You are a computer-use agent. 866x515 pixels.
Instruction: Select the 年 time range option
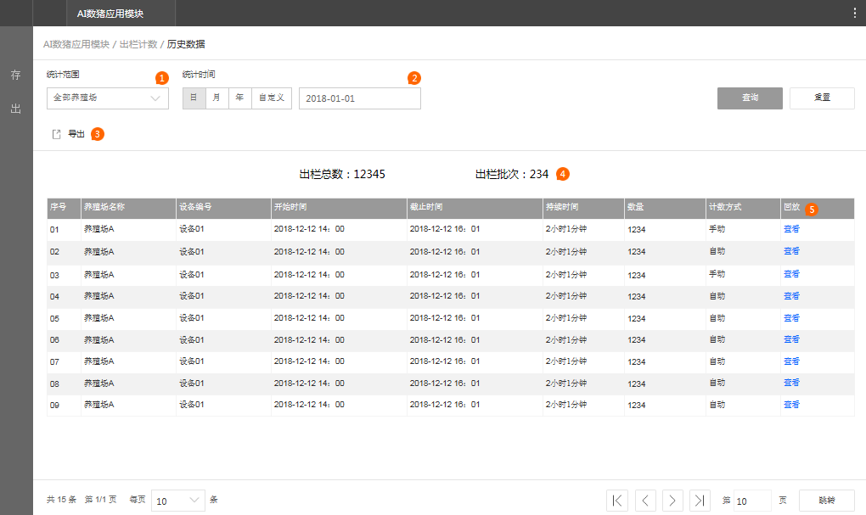pyautogui.click(x=239, y=98)
